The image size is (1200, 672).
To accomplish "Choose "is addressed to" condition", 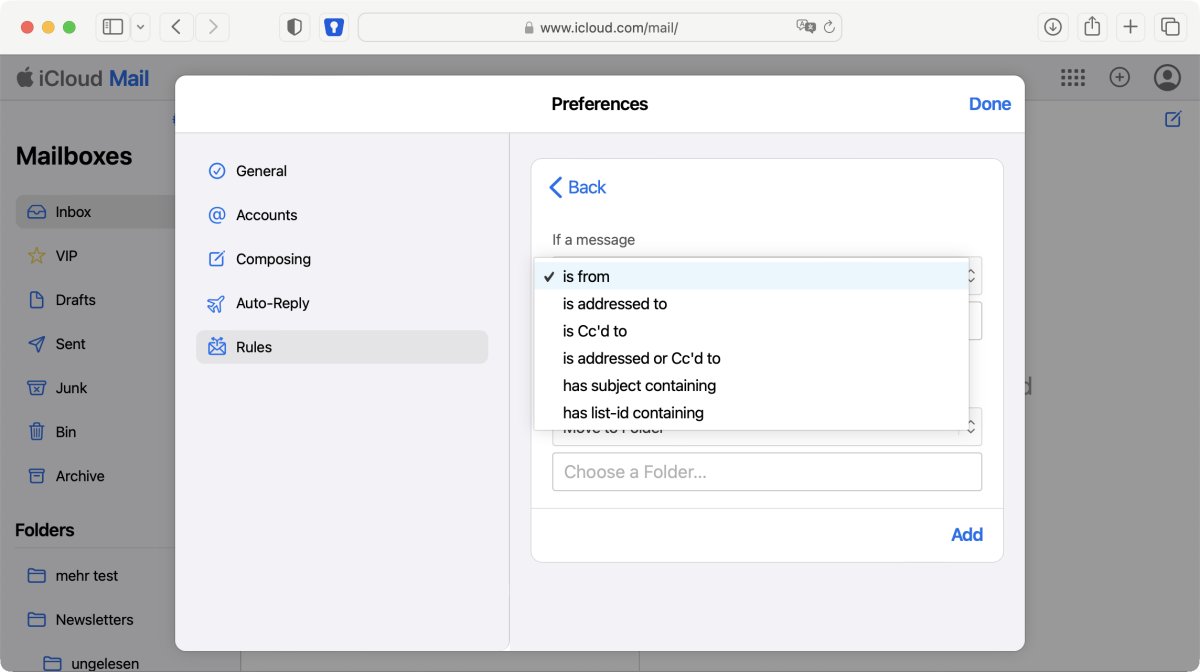I will click(x=614, y=304).
